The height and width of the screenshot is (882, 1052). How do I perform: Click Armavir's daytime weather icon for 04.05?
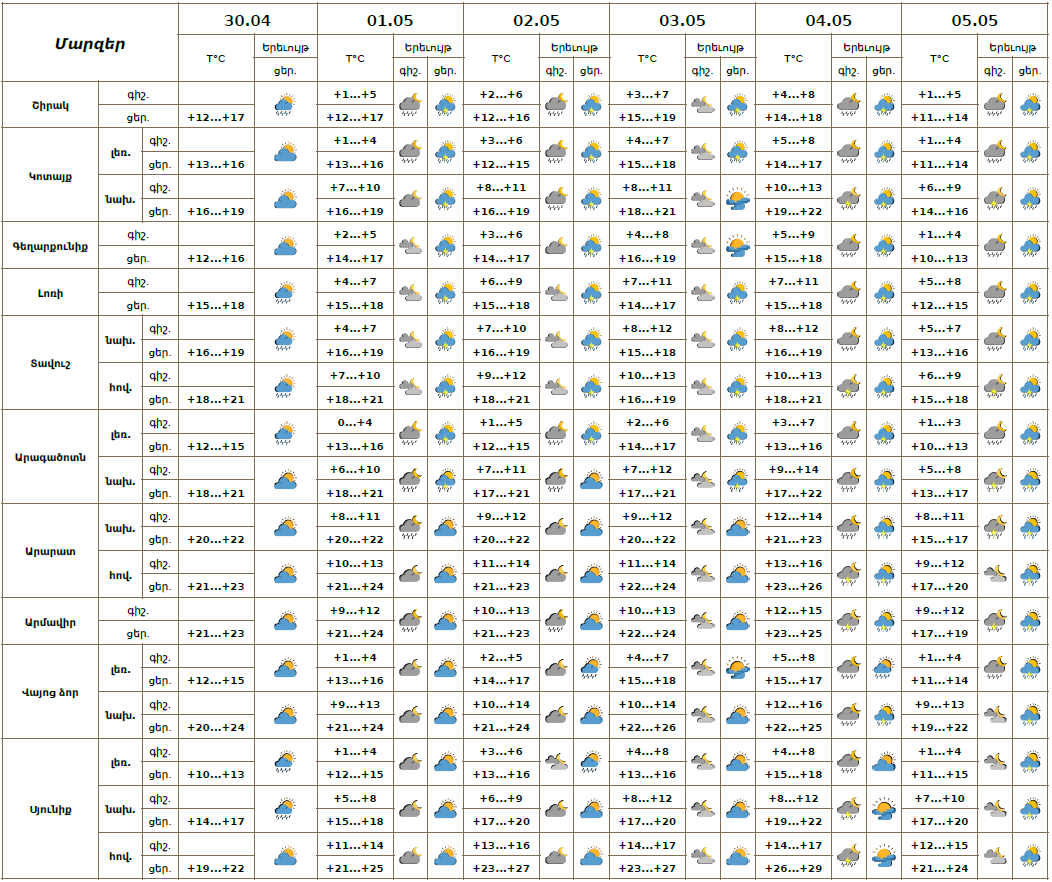point(883,622)
